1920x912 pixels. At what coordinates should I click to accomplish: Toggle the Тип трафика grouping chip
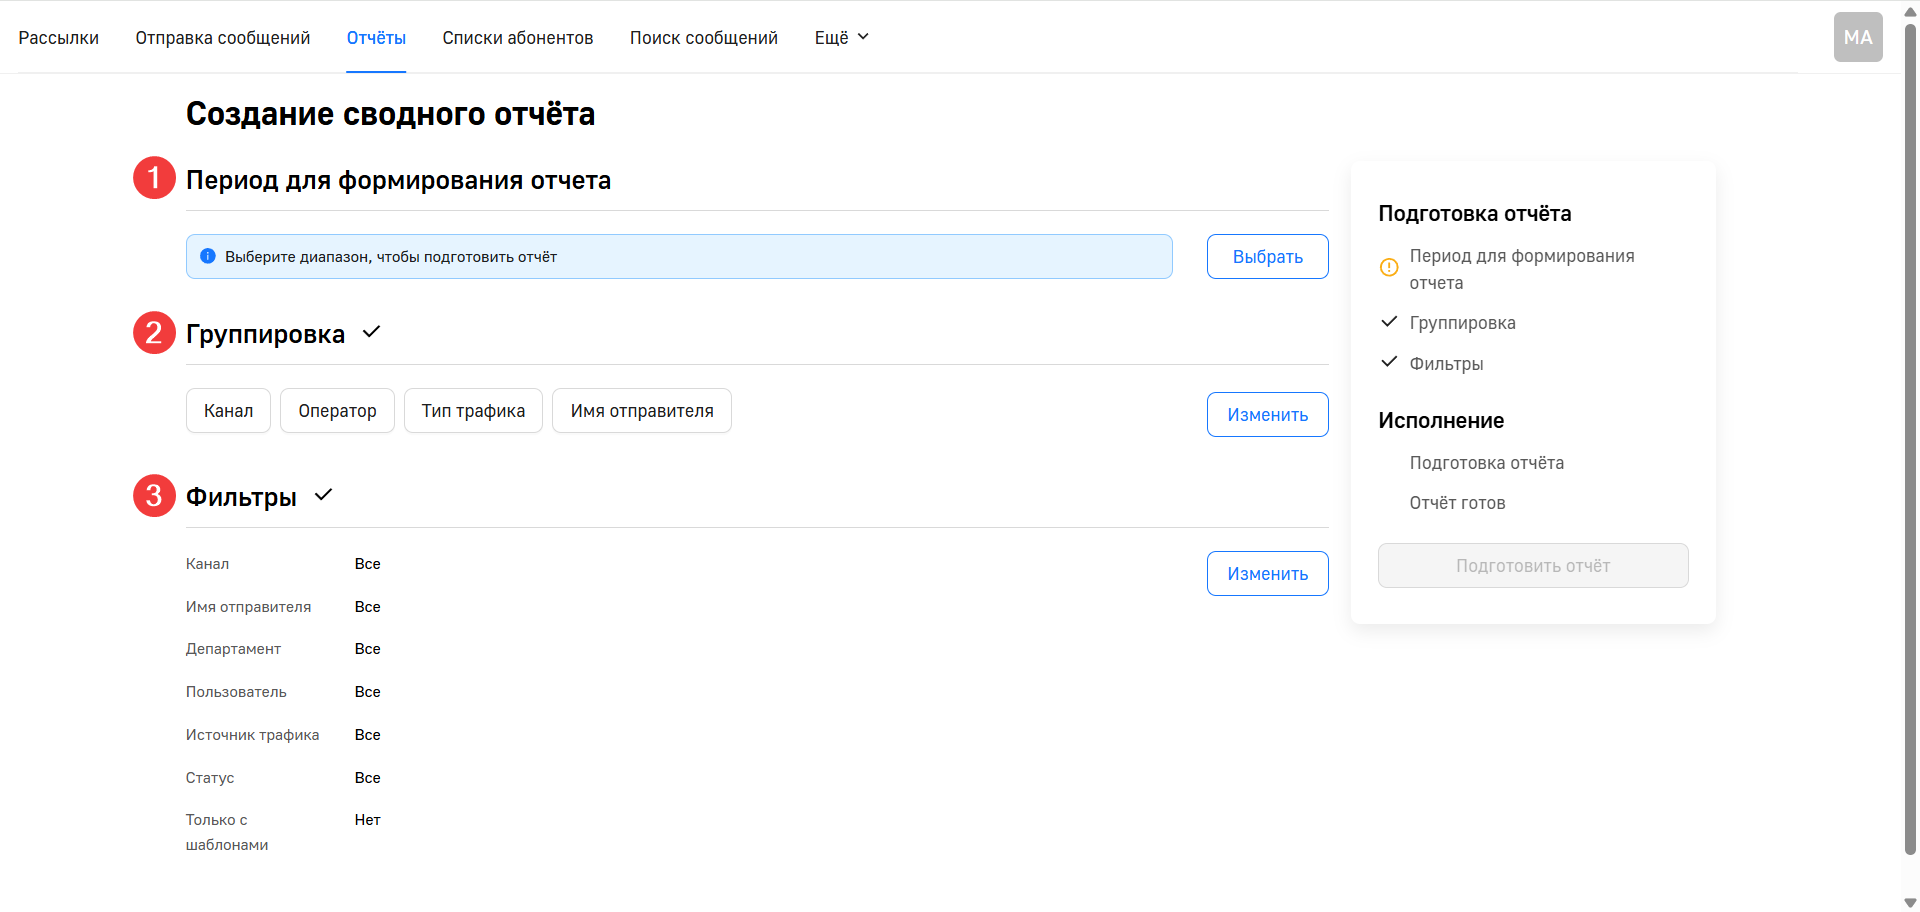click(473, 411)
